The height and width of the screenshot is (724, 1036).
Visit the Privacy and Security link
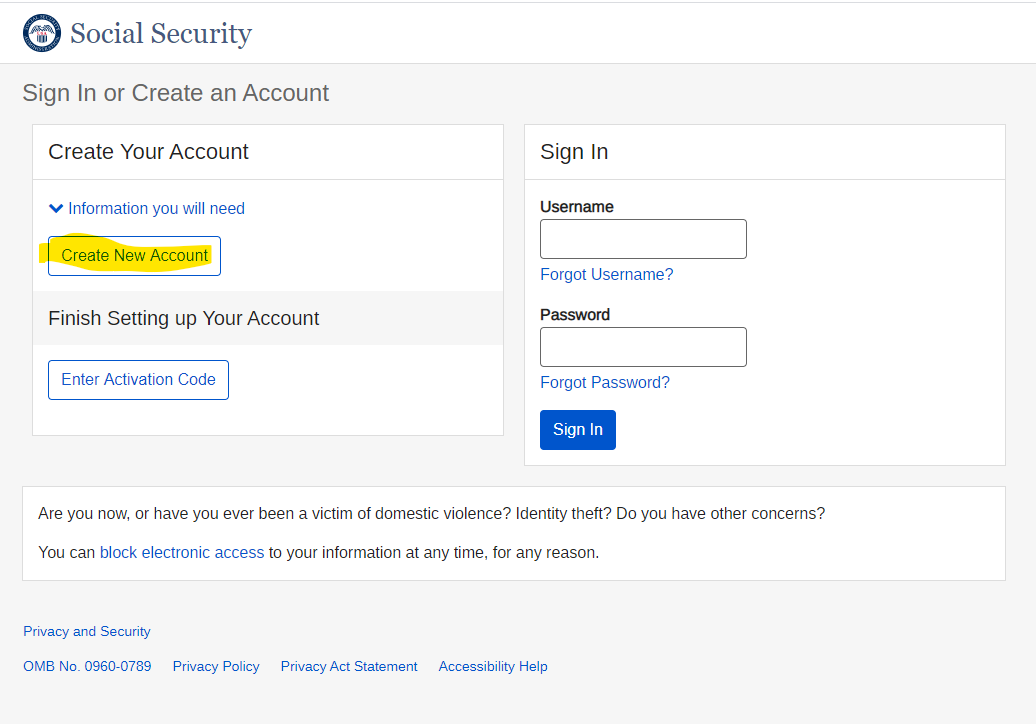pyautogui.click(x=87, y=631)
